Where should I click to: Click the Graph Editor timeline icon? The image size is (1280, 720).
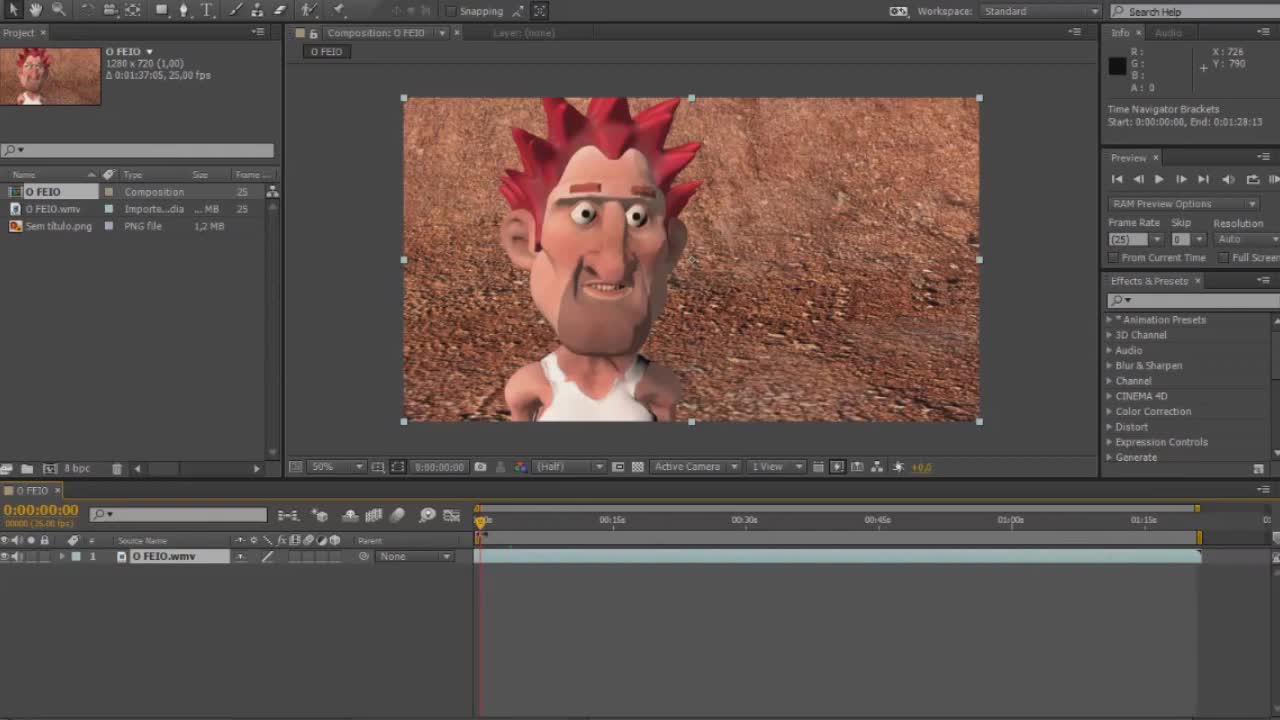(x=452, y=515)
